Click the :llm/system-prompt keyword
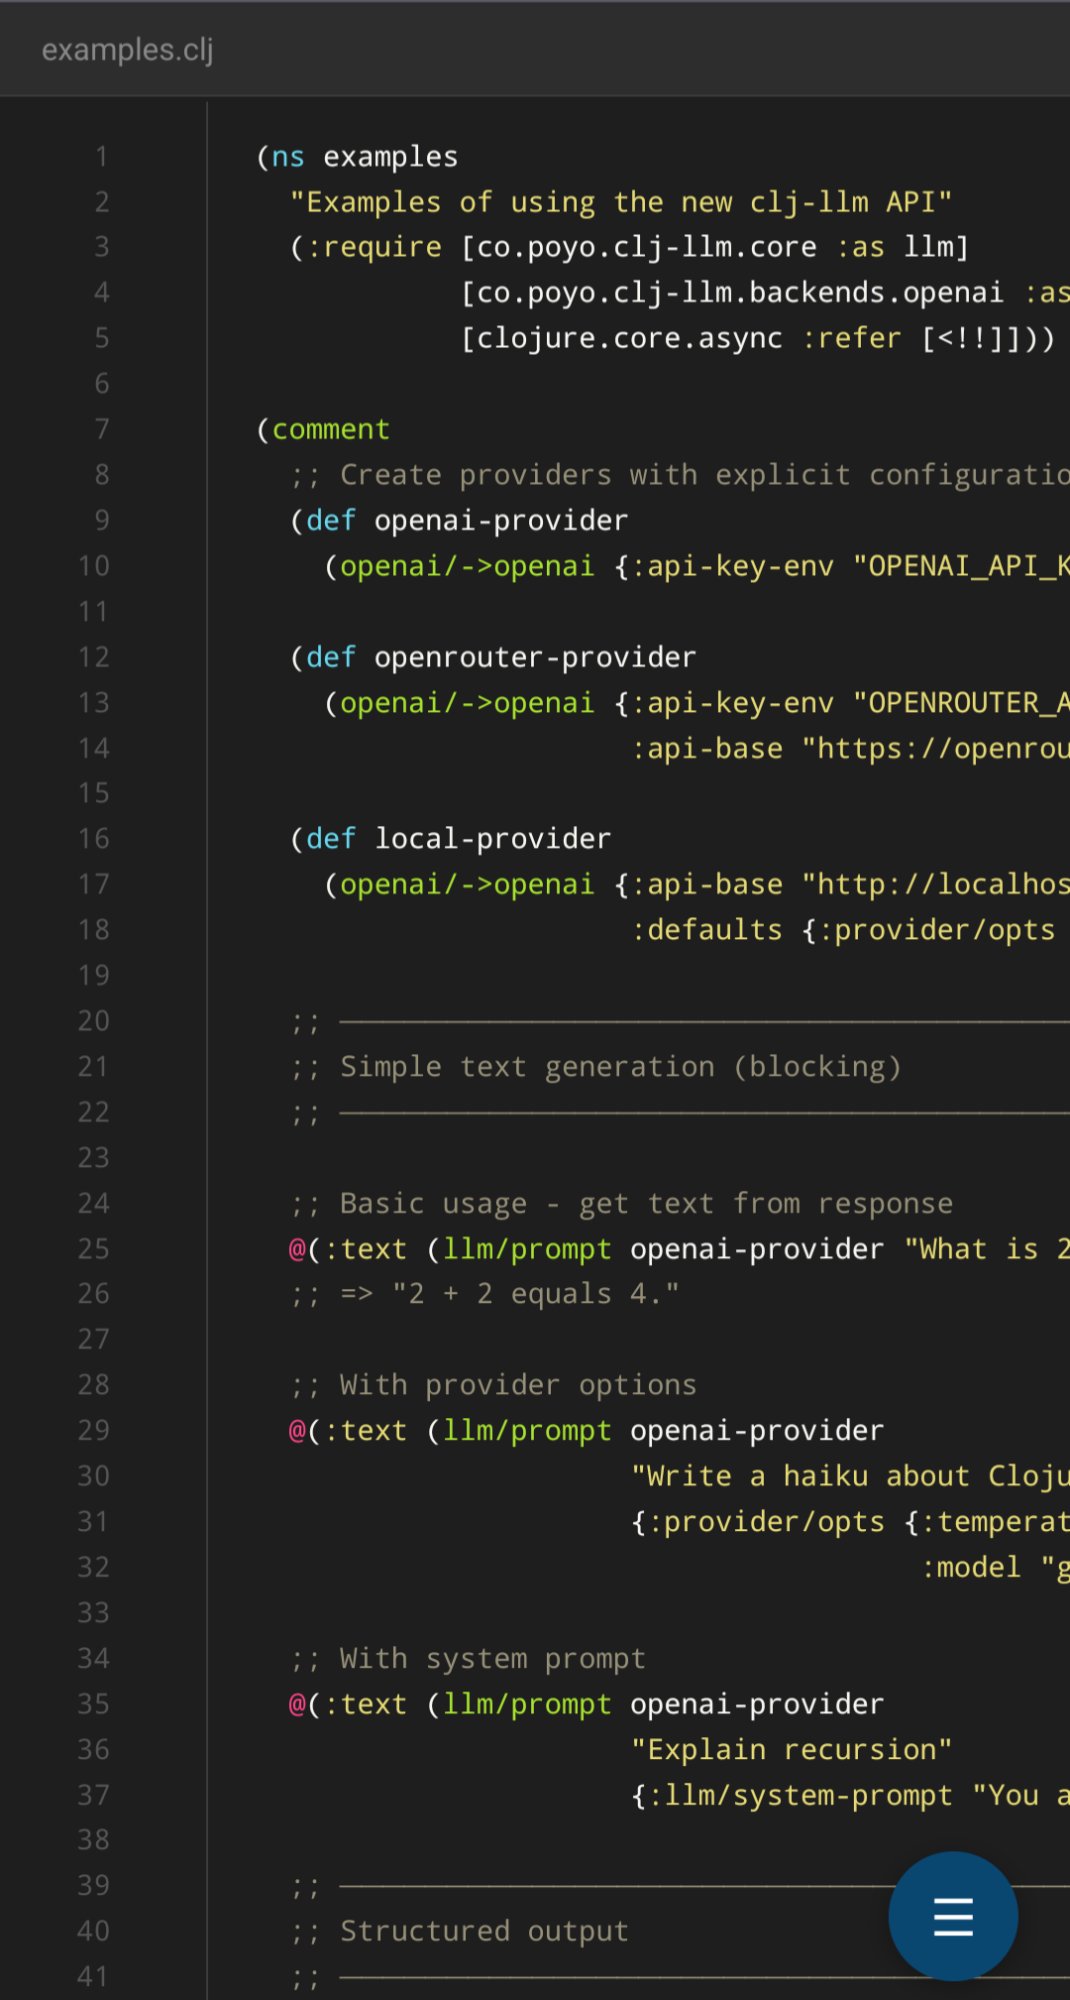 tap(800, 1795)
